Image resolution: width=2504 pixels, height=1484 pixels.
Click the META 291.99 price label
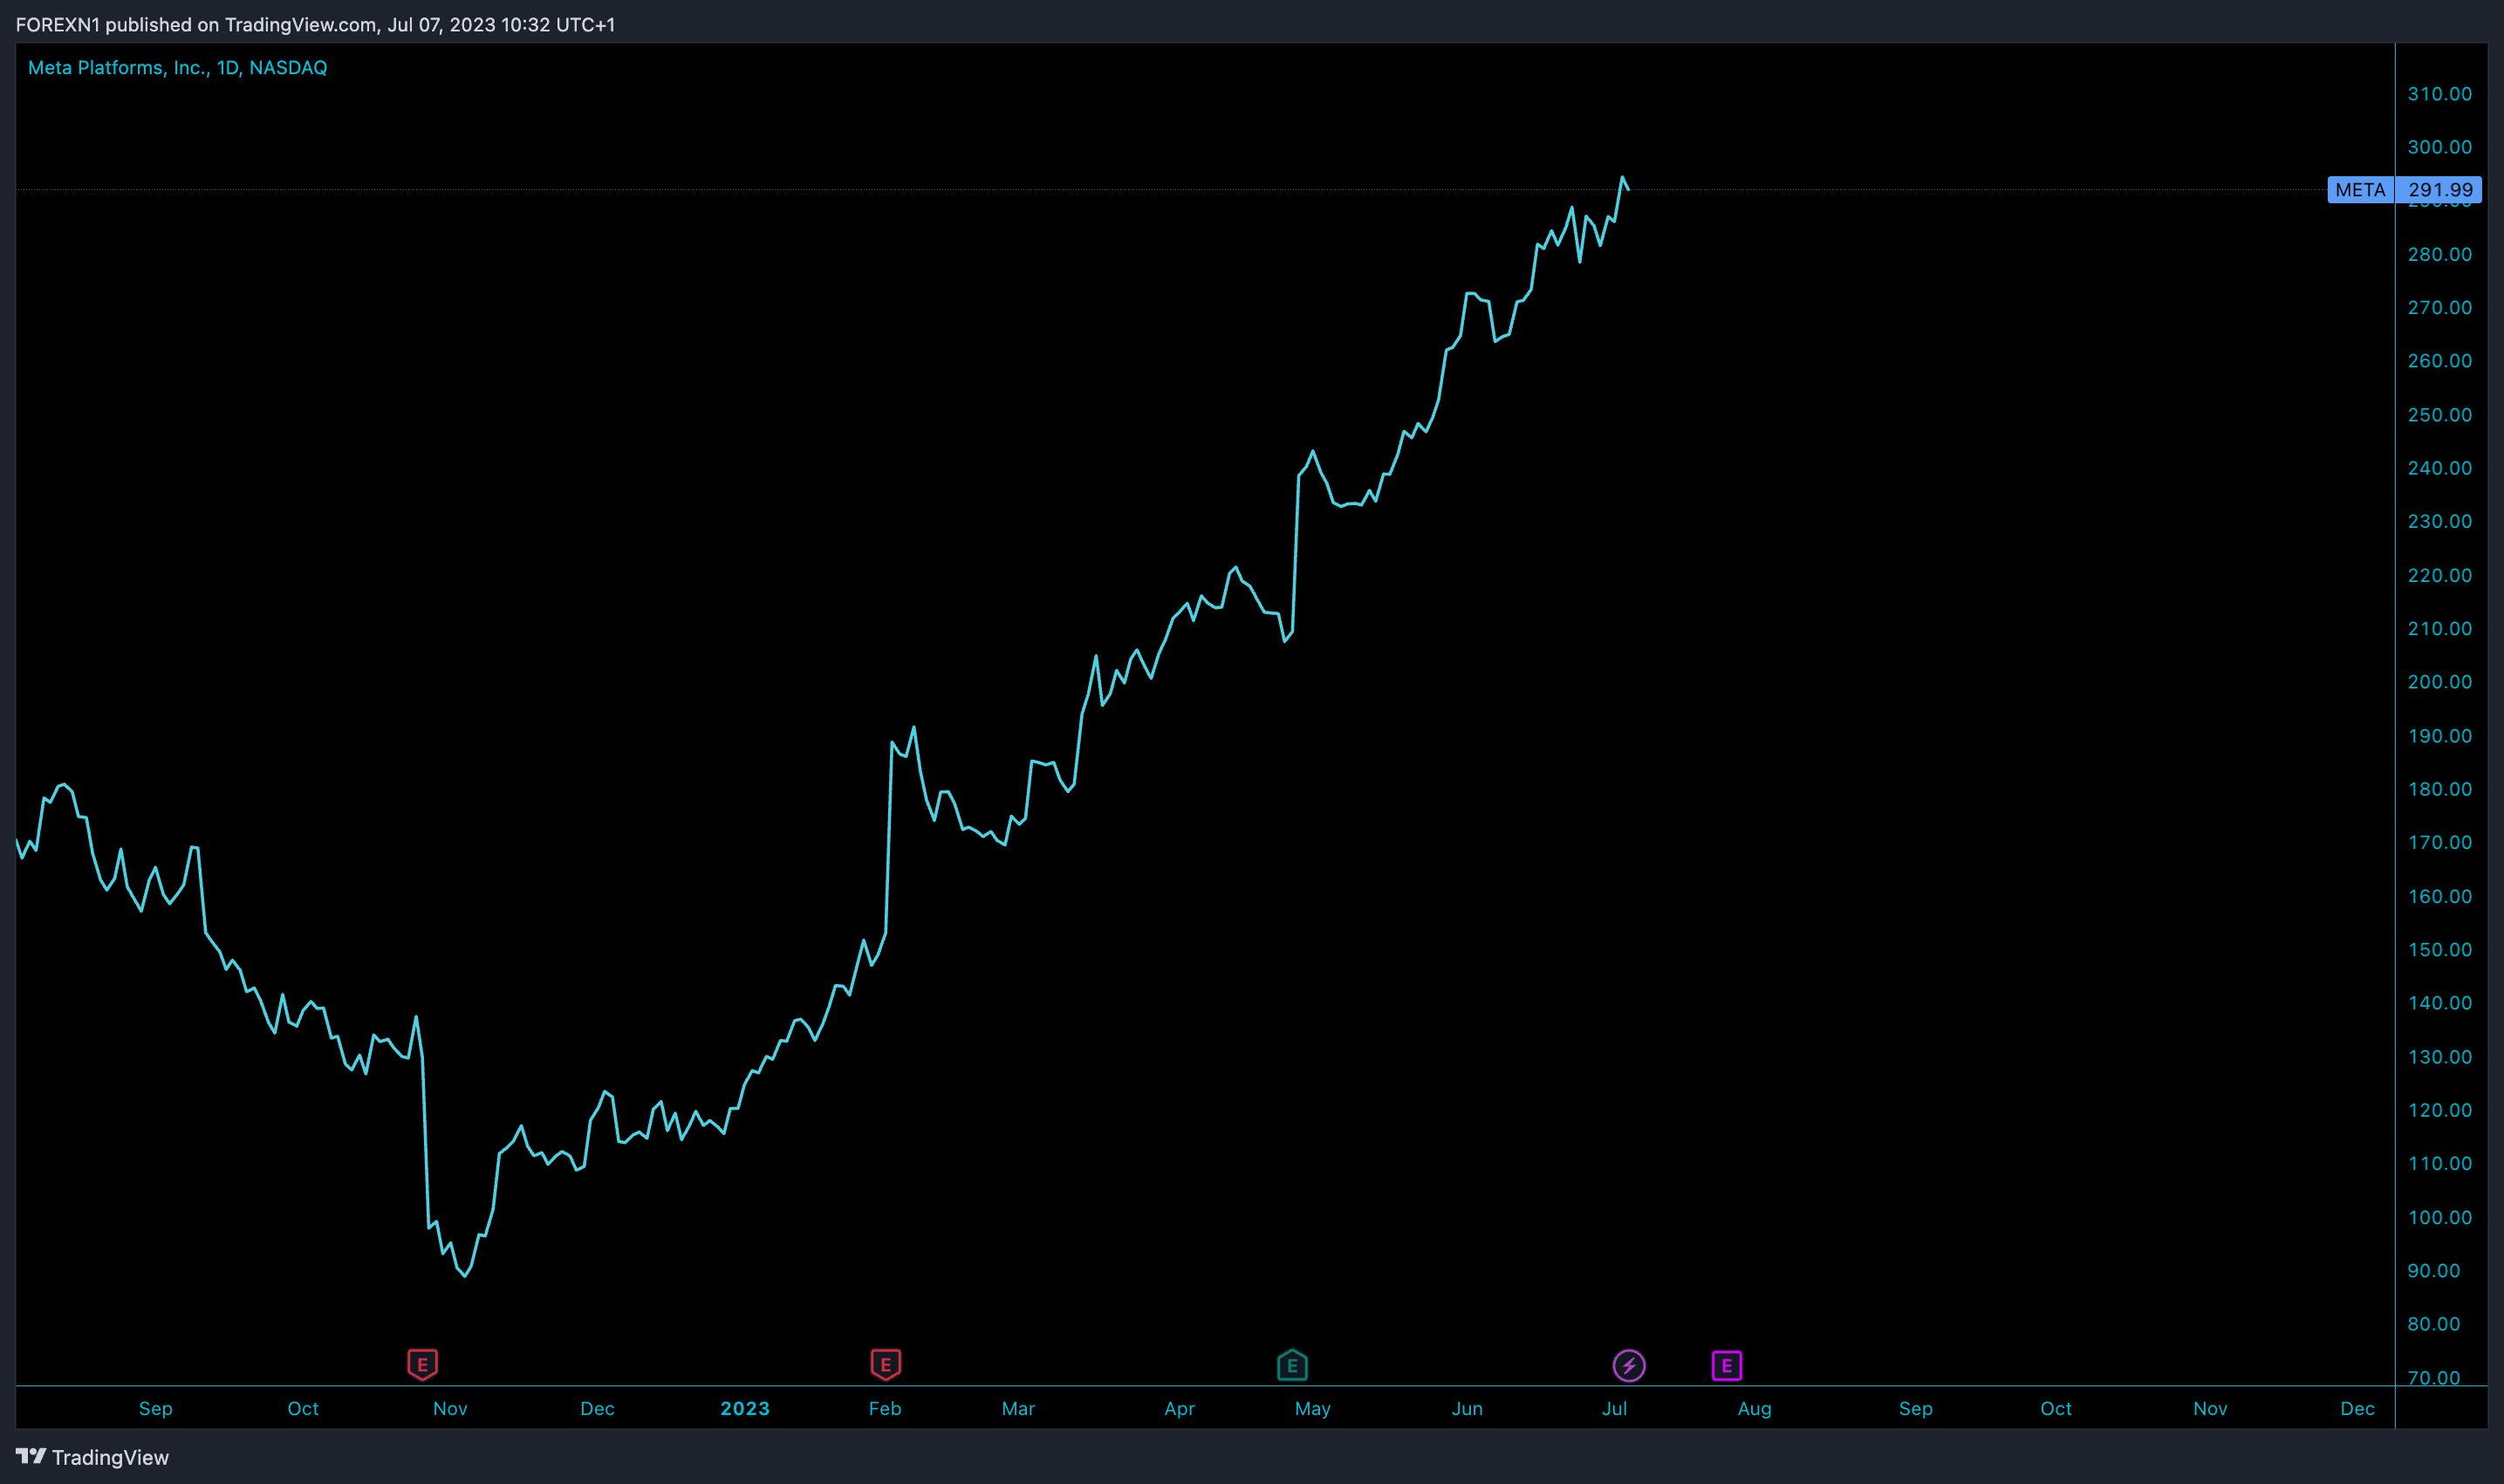(x=2405, y=190)
